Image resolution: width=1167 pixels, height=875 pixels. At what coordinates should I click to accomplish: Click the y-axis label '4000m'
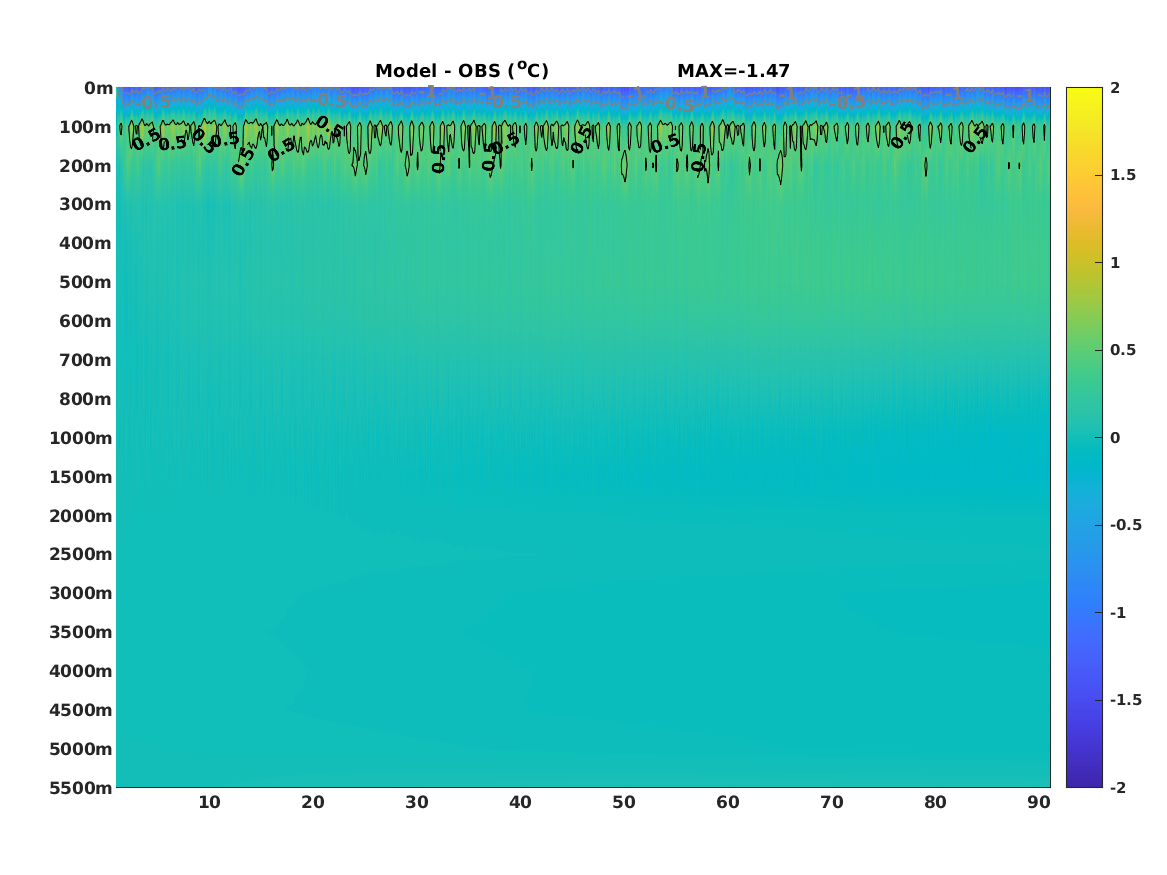pyautogui.click(x=81, y=671)
